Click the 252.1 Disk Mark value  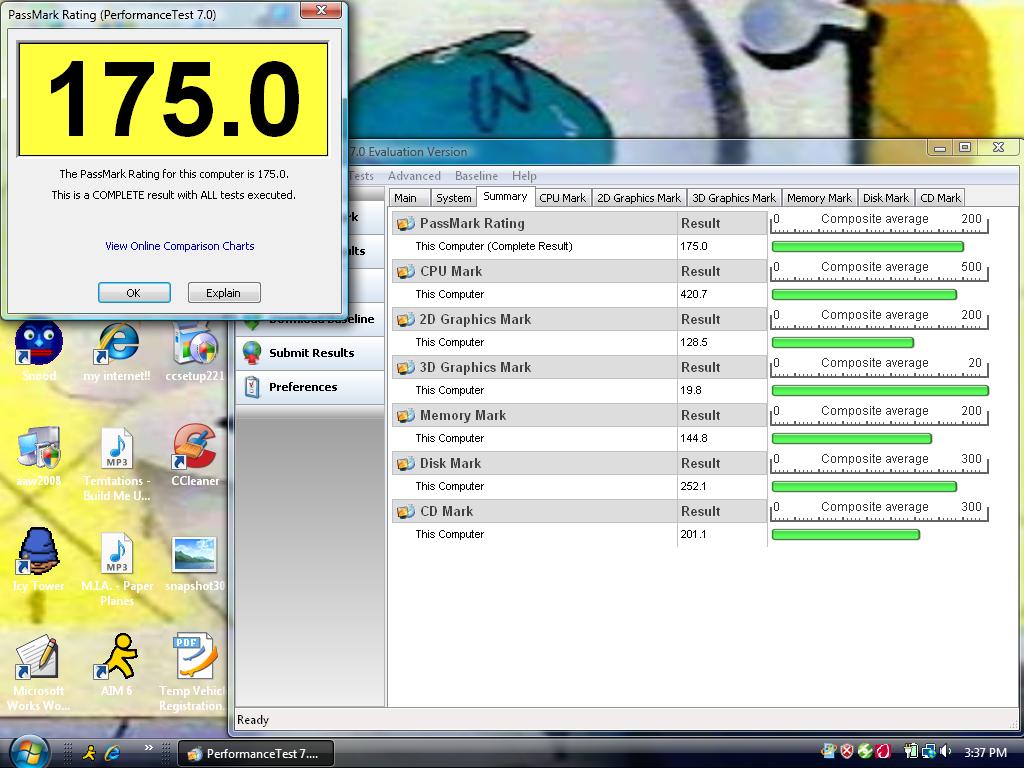click(x=693, y=487)
